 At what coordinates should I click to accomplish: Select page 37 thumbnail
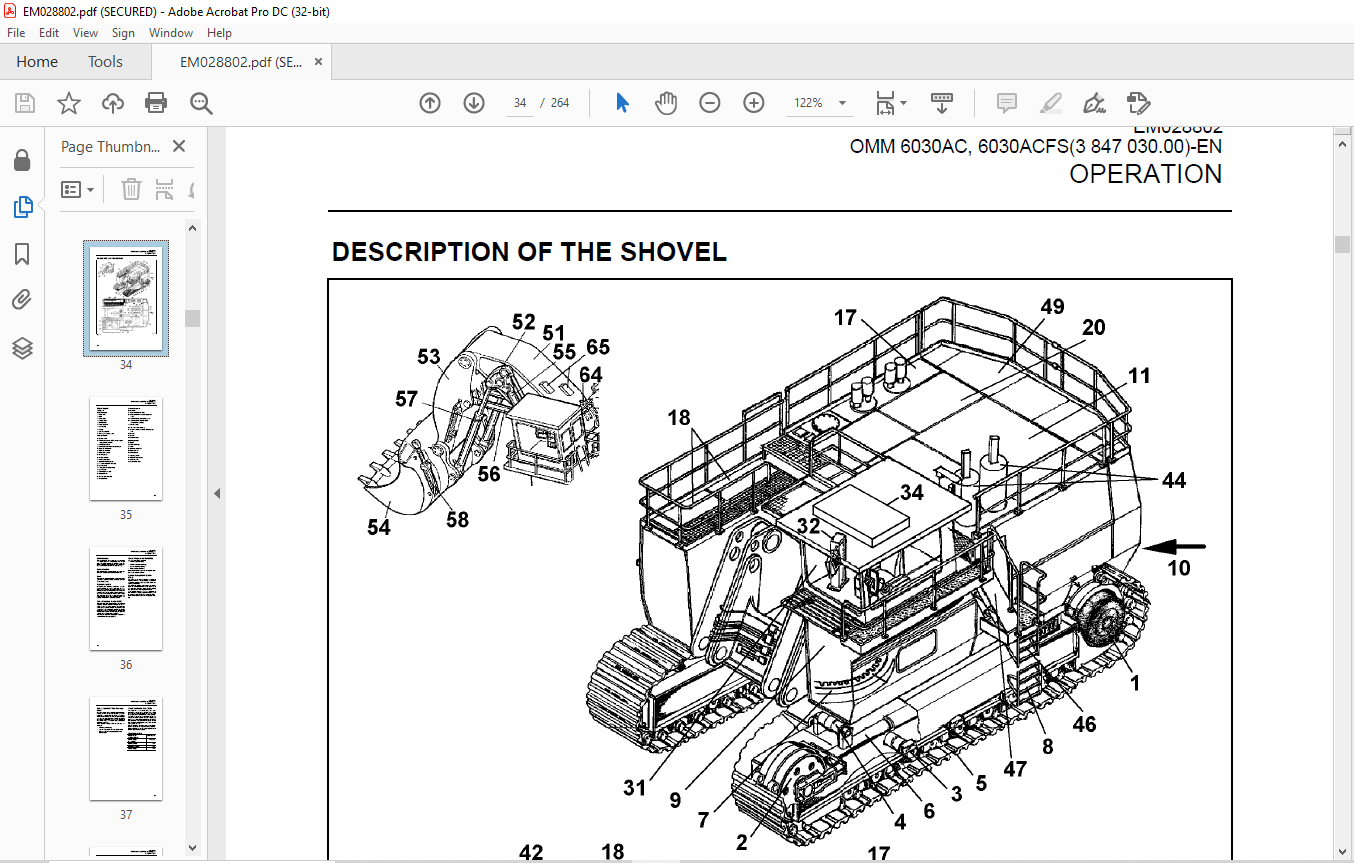(126, 748)
